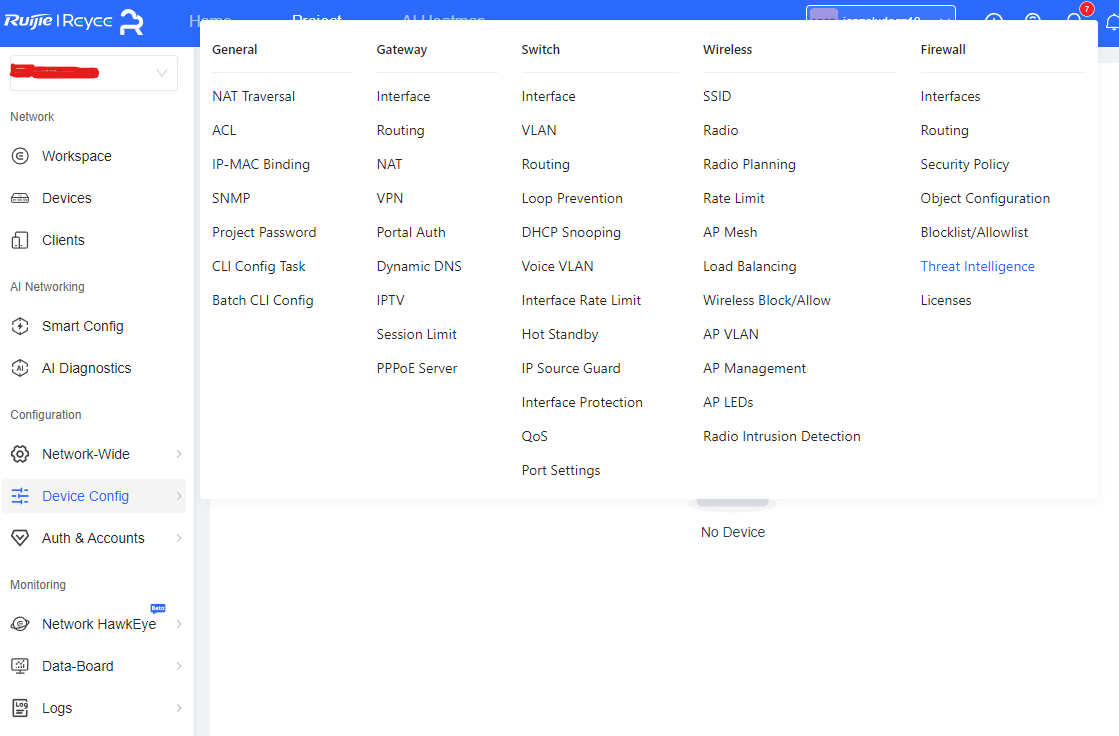Click the AI Diagnostics icon
Viewport: 1119px width, 736px height.
click(x=20, y=368)
